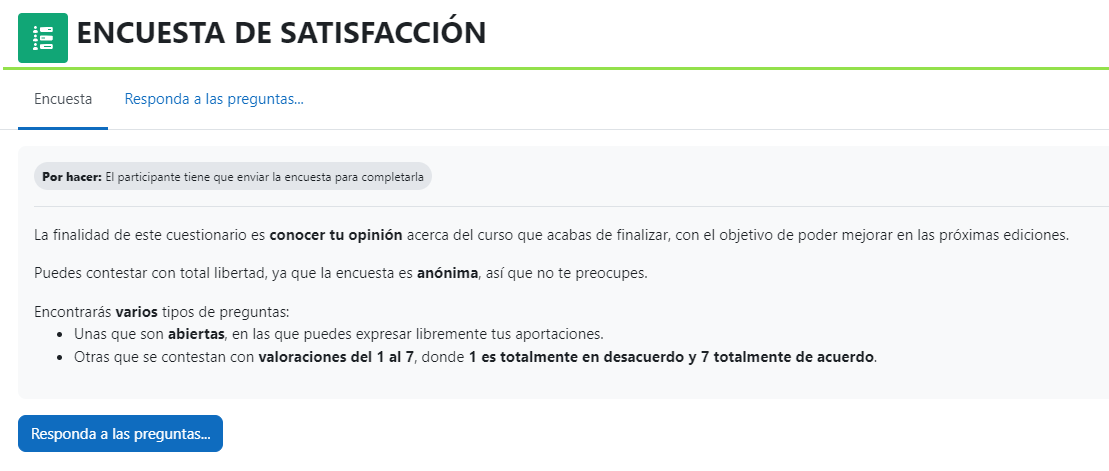The width and height of the screenshot is (1109, 471).
Task: Click the green survey activity icon
Action: 43,38
